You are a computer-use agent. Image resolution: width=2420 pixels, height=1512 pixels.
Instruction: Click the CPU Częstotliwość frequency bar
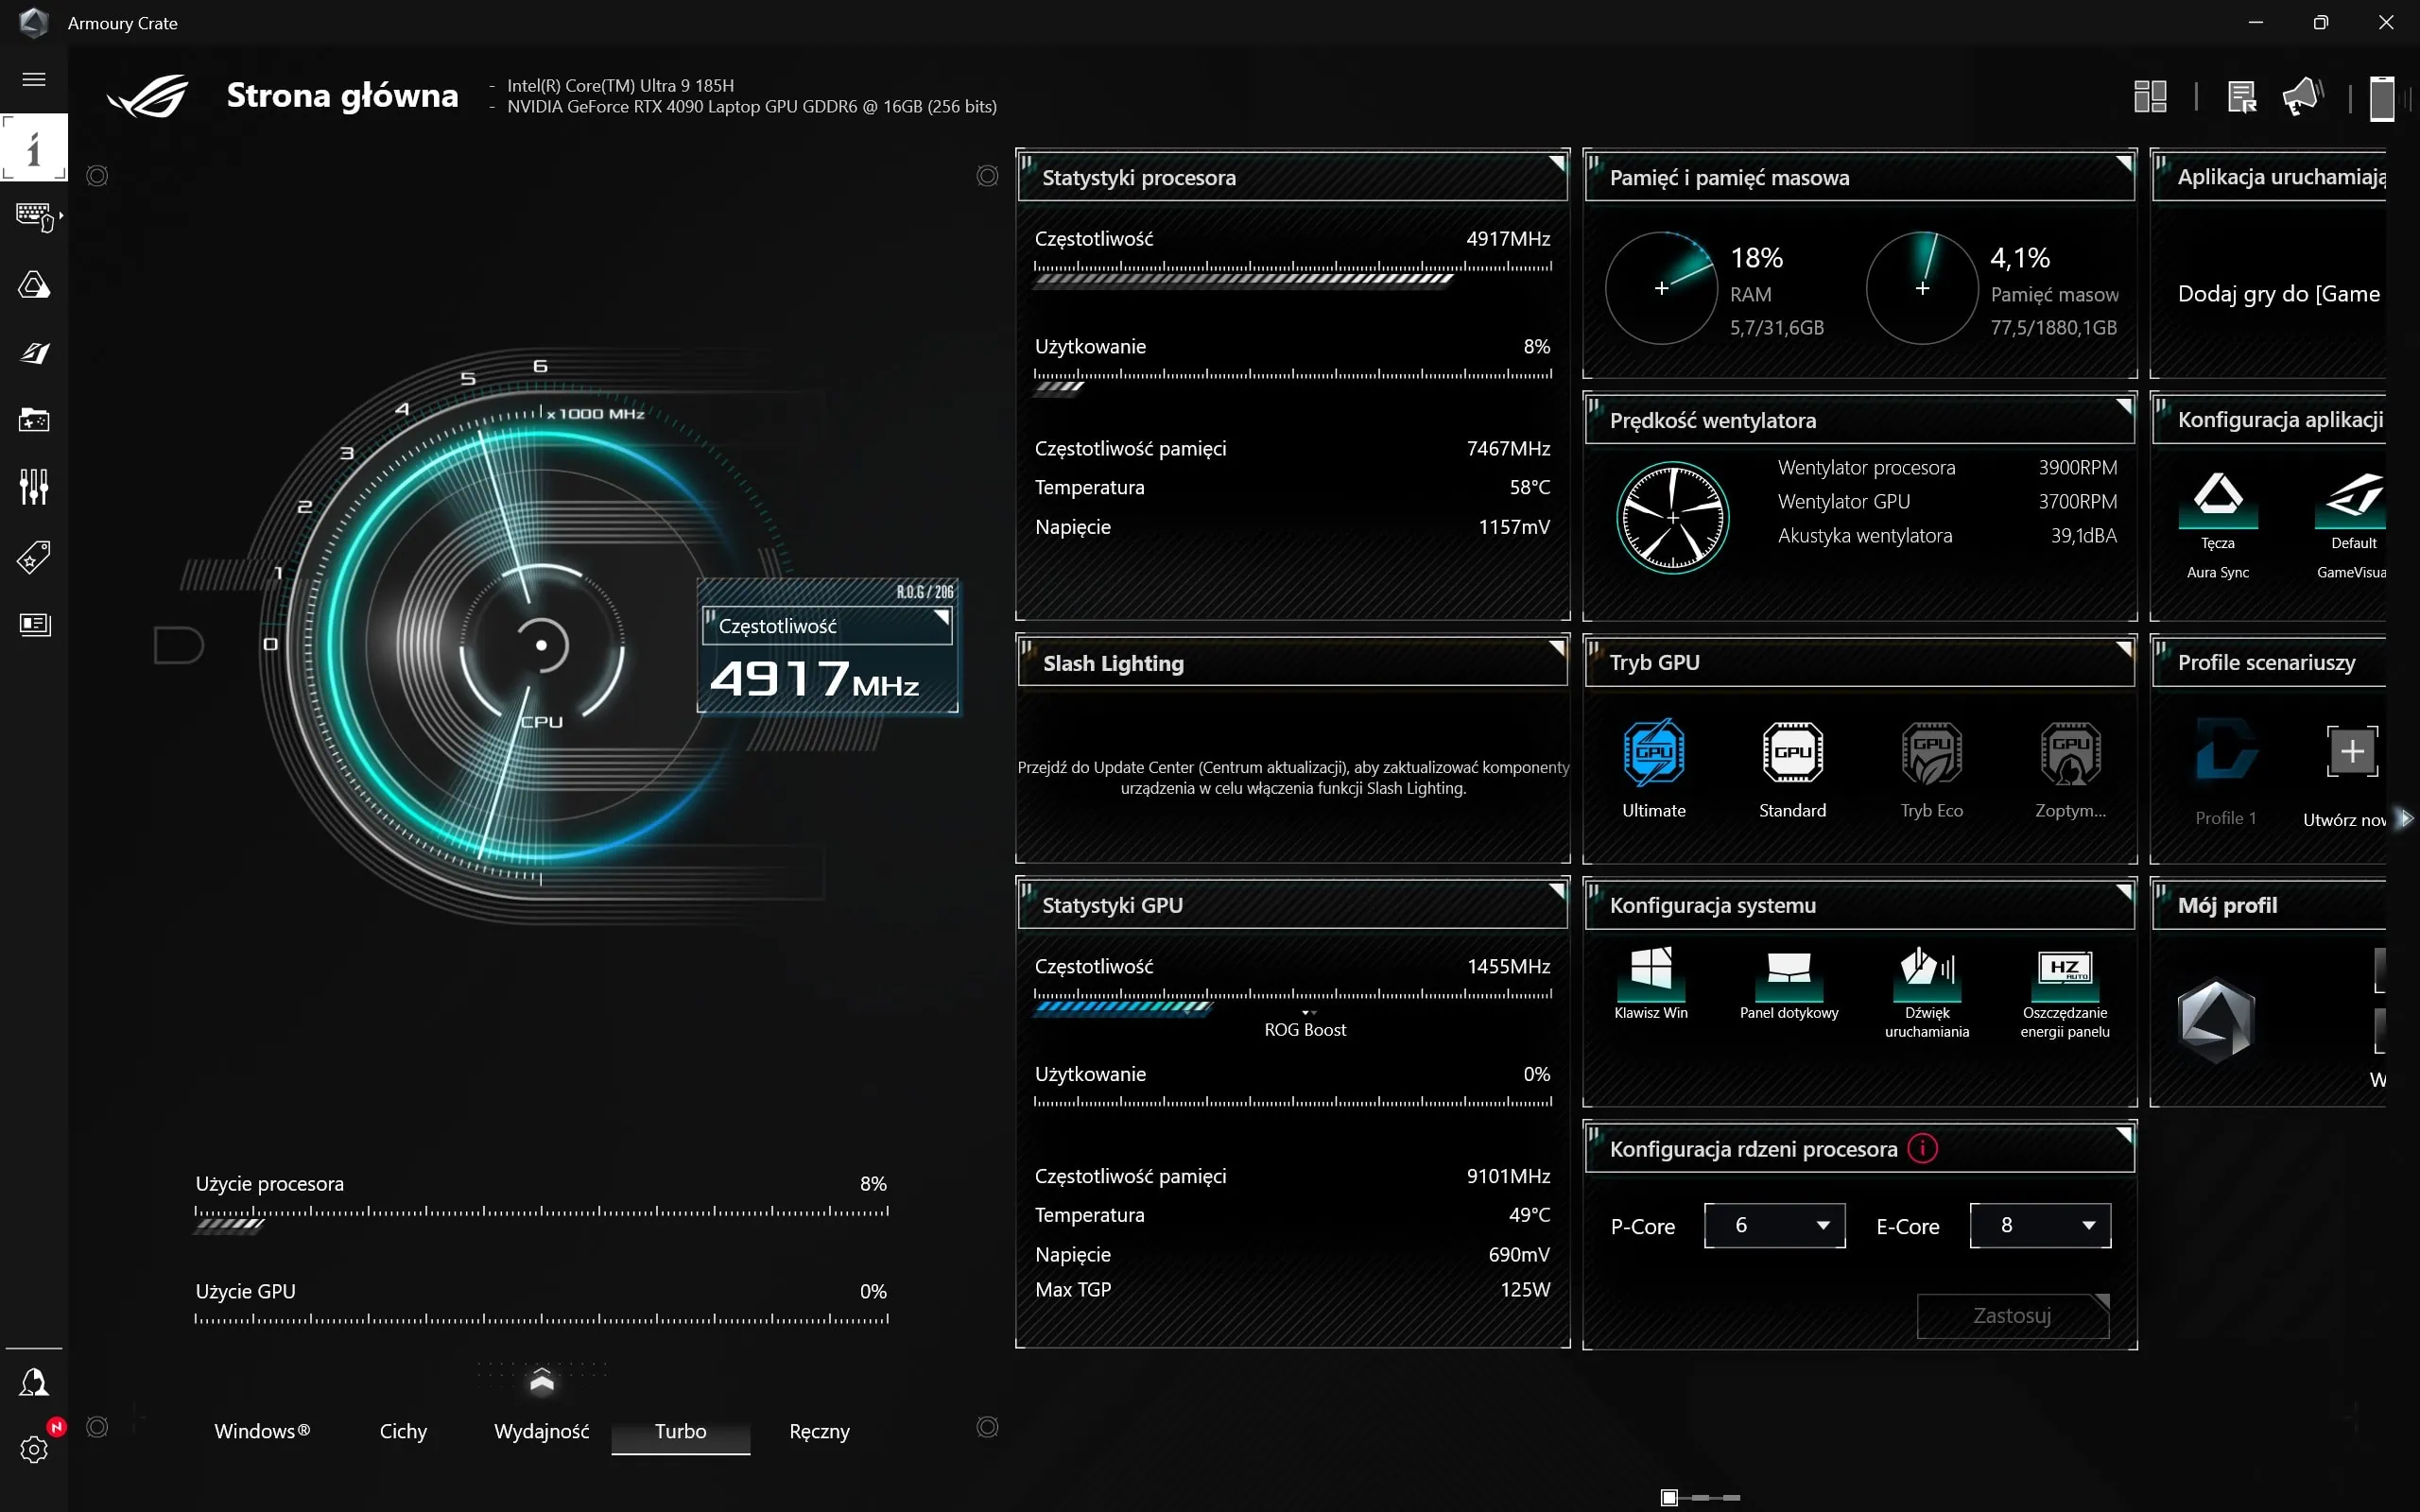pos(1292,273)
